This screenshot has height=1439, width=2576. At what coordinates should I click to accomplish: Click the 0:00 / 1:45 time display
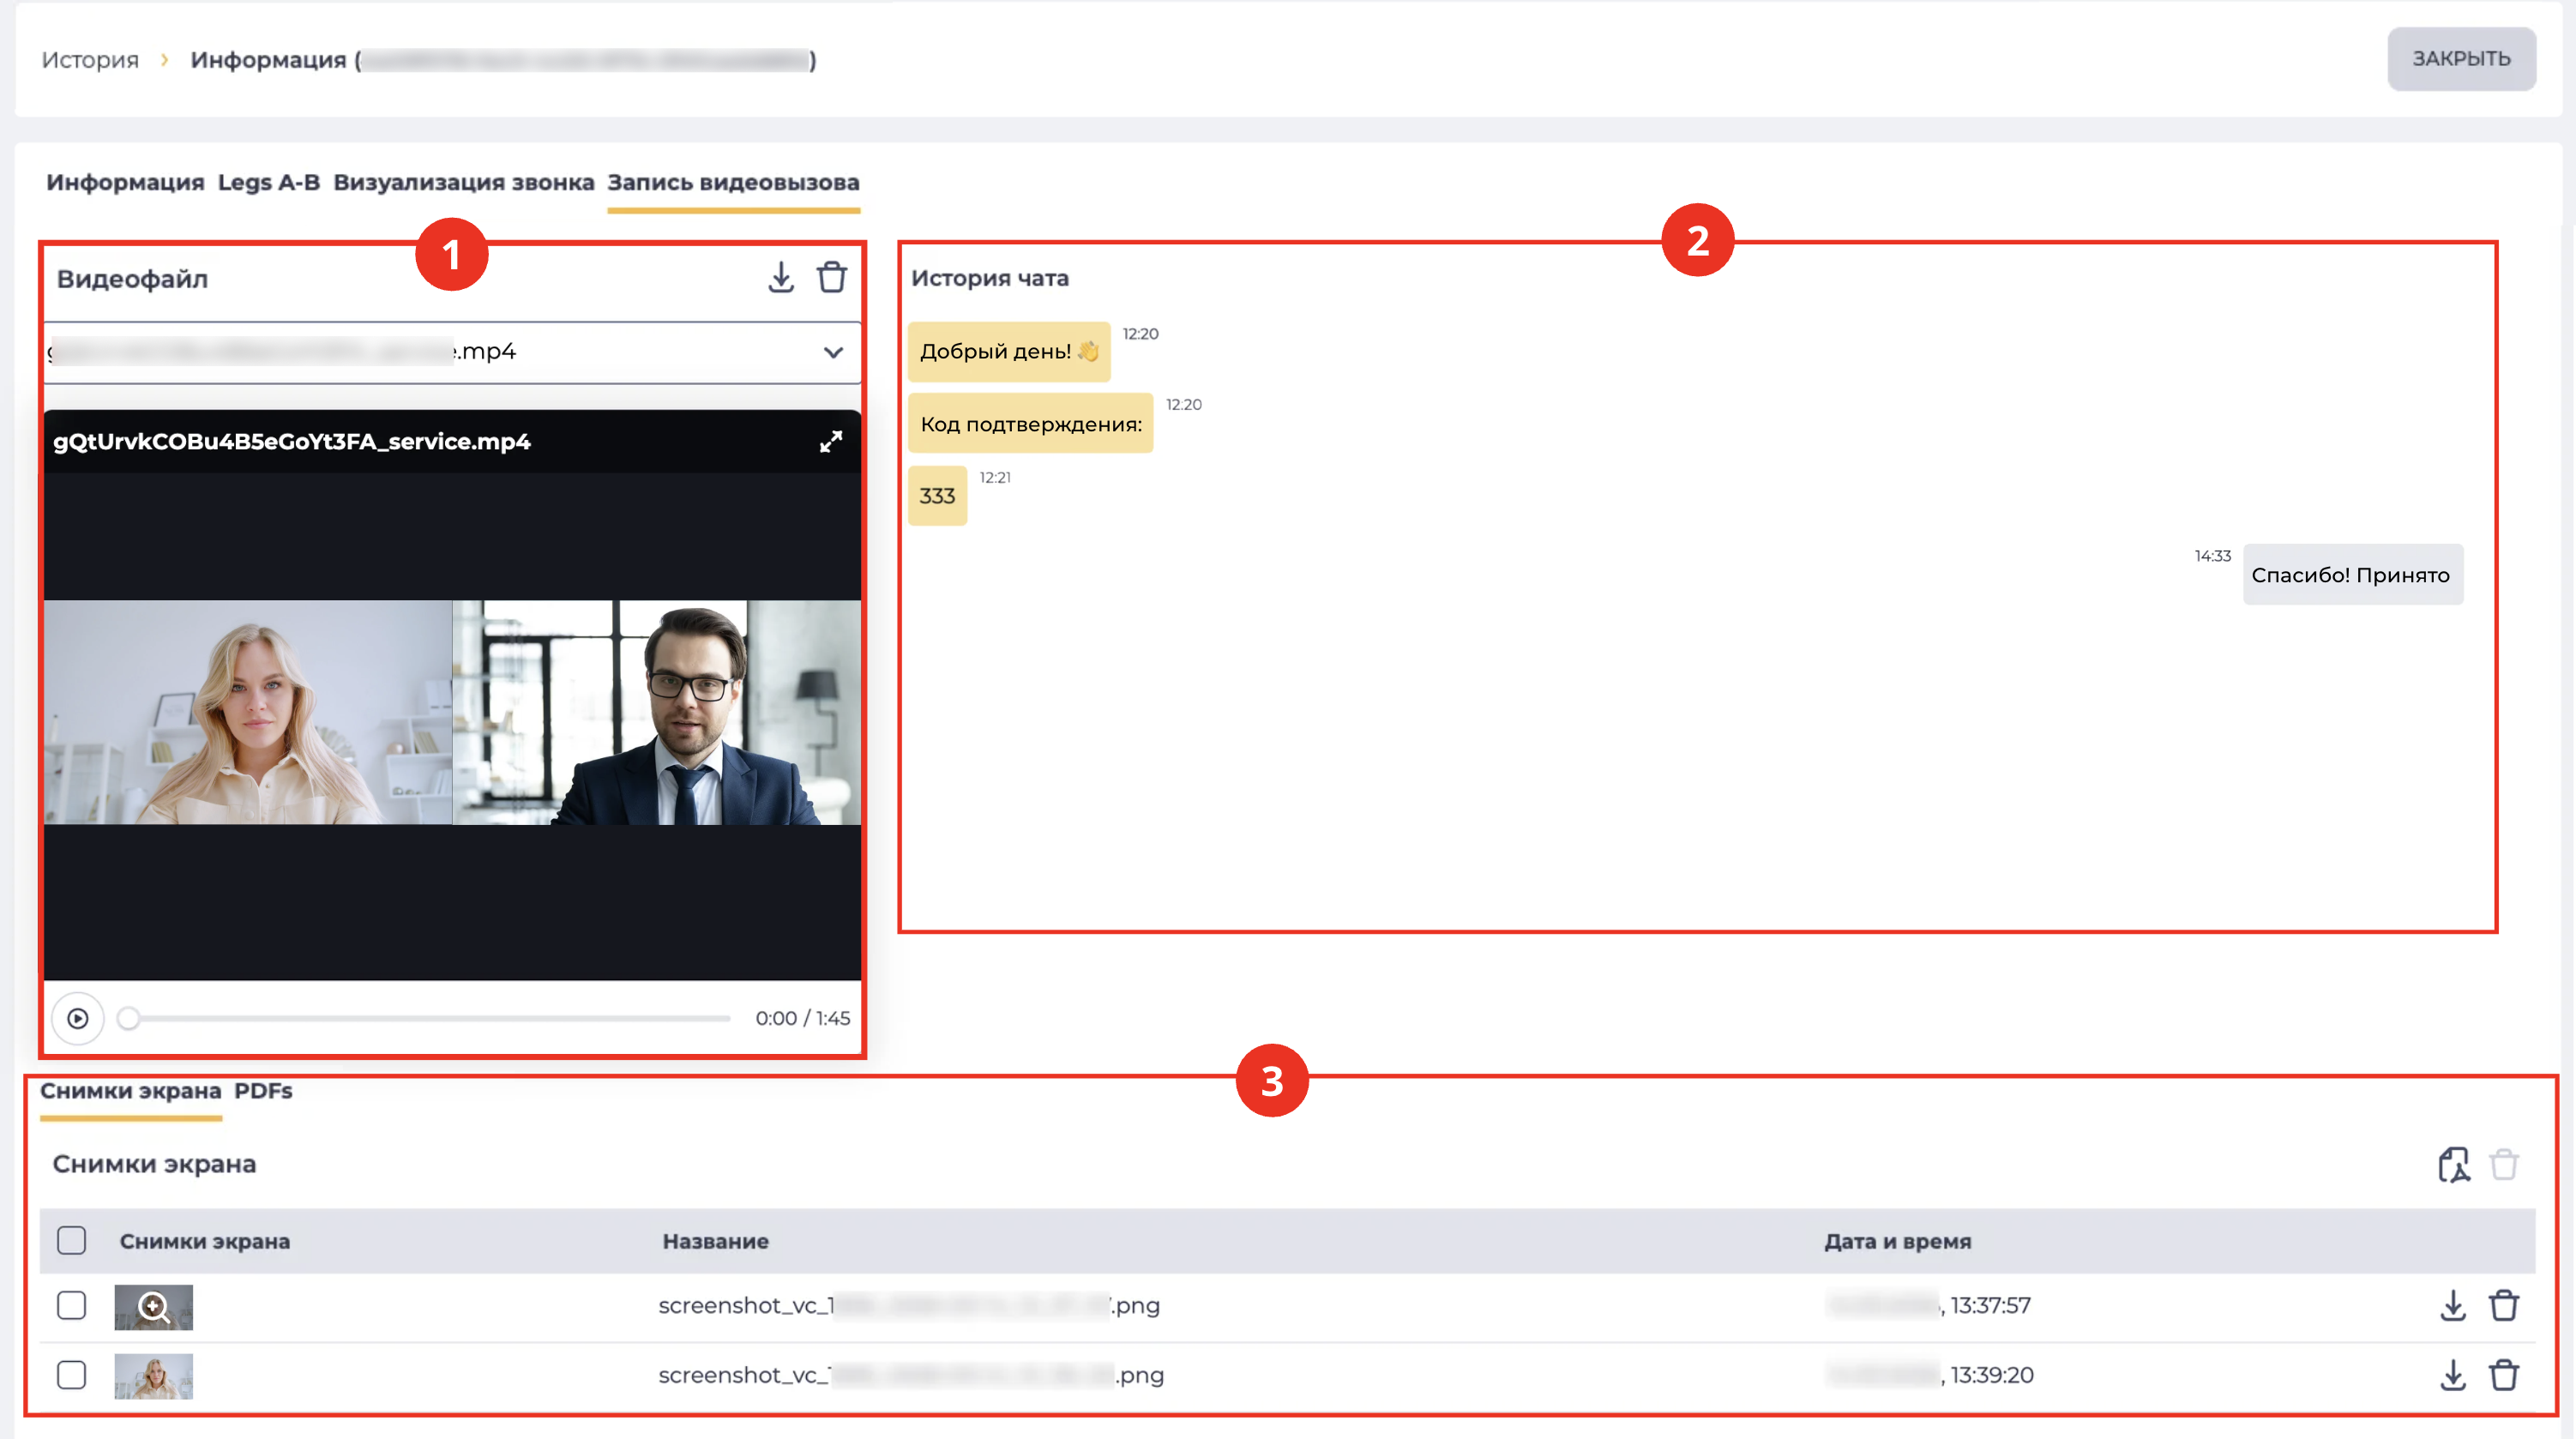click(x=803, y=1018)
